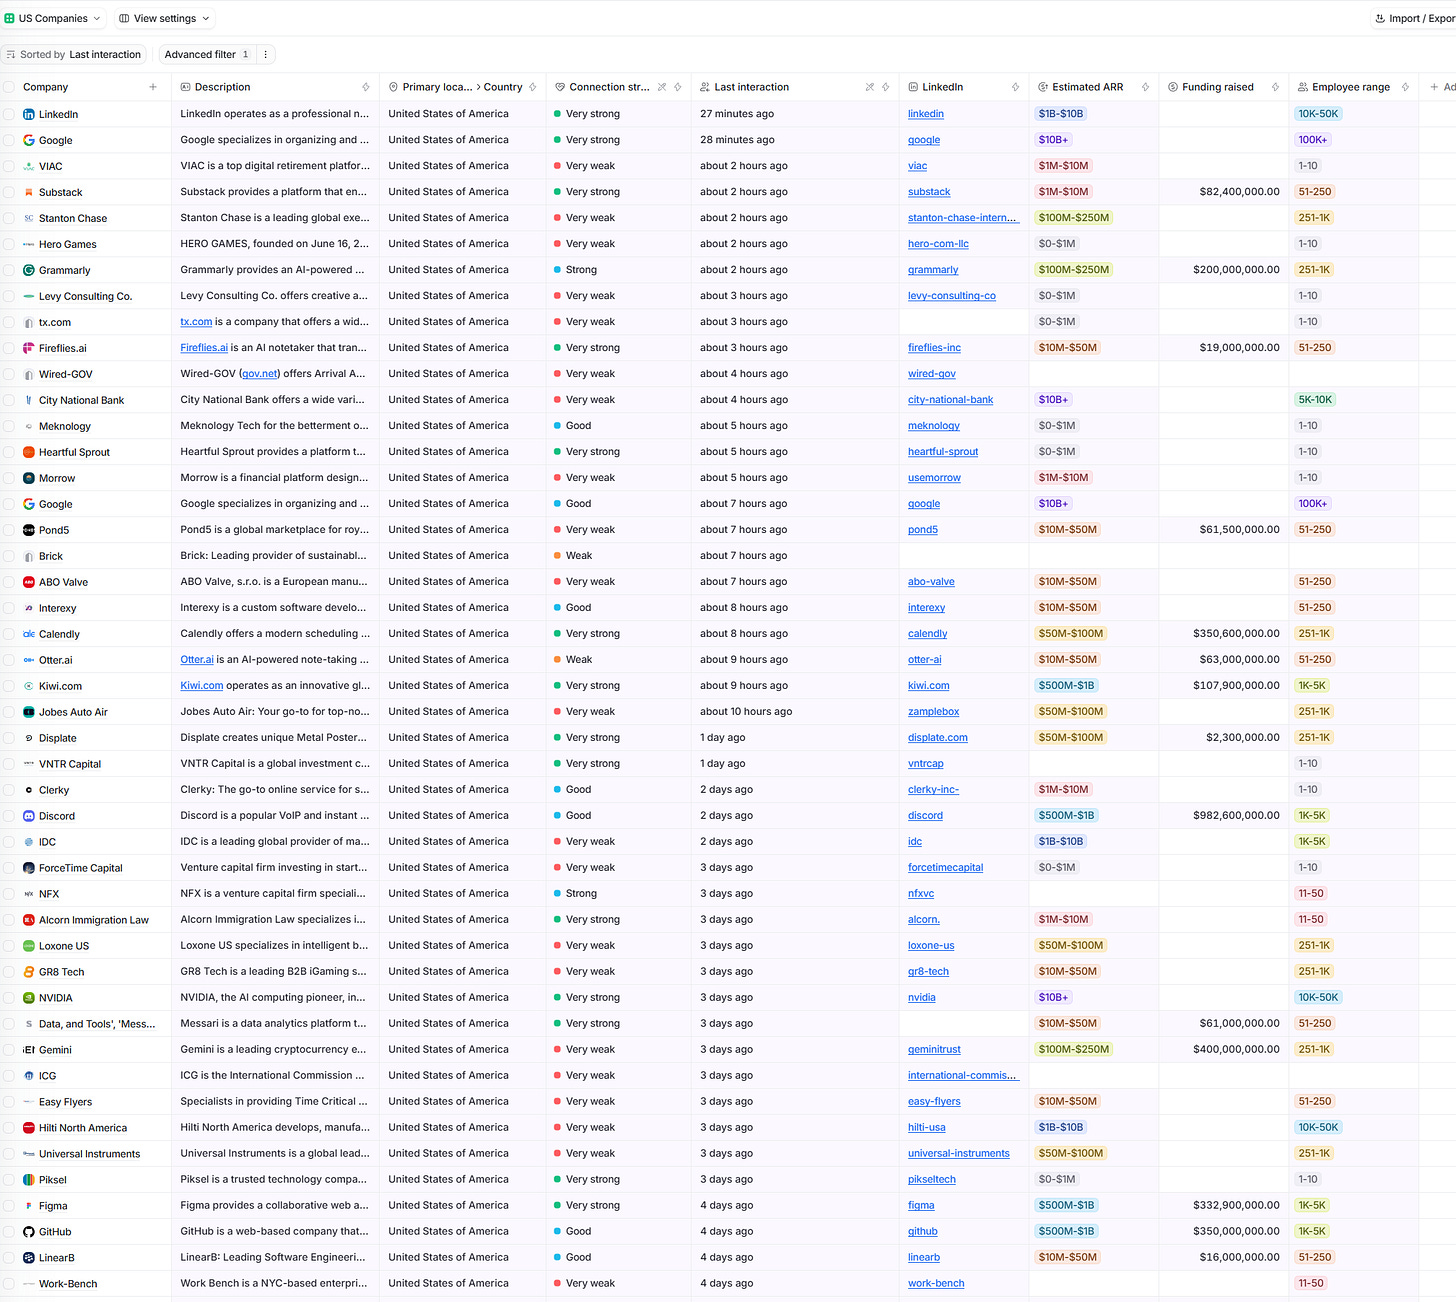Click the LinkedIn column header icon

pyautogui.click(x=913, y=87)
